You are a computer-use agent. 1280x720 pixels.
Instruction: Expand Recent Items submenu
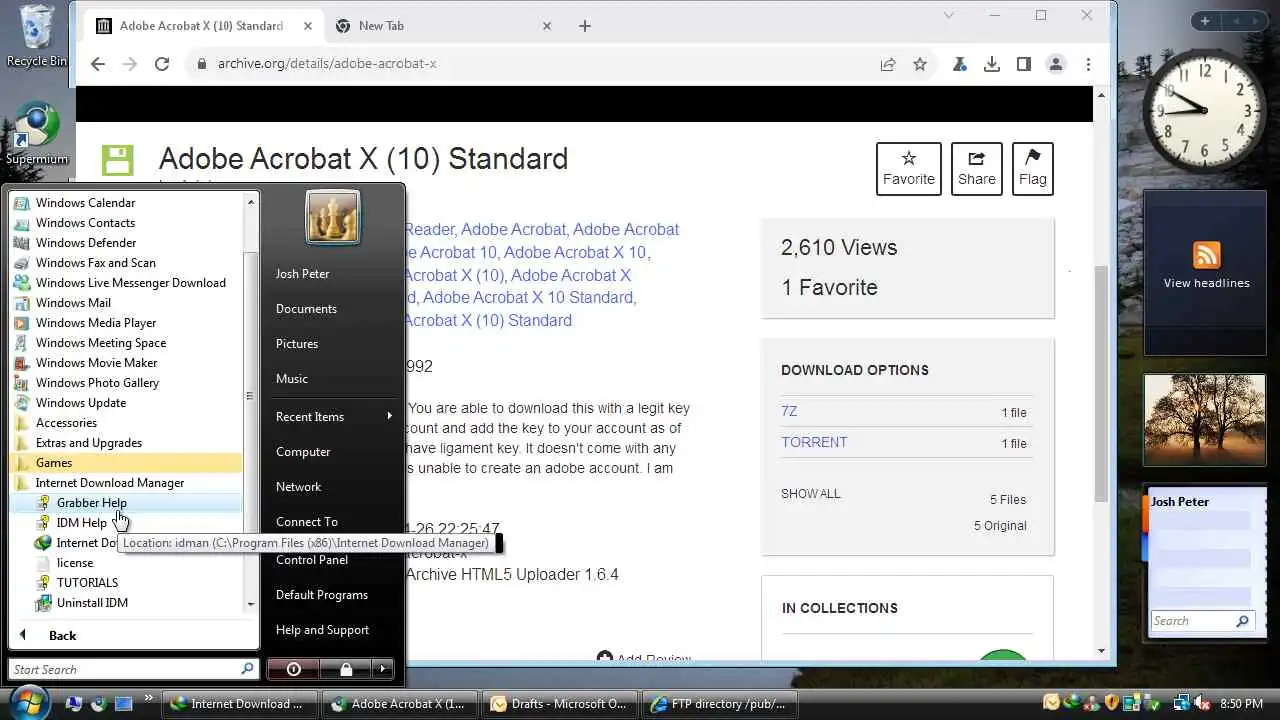point(334,416)
